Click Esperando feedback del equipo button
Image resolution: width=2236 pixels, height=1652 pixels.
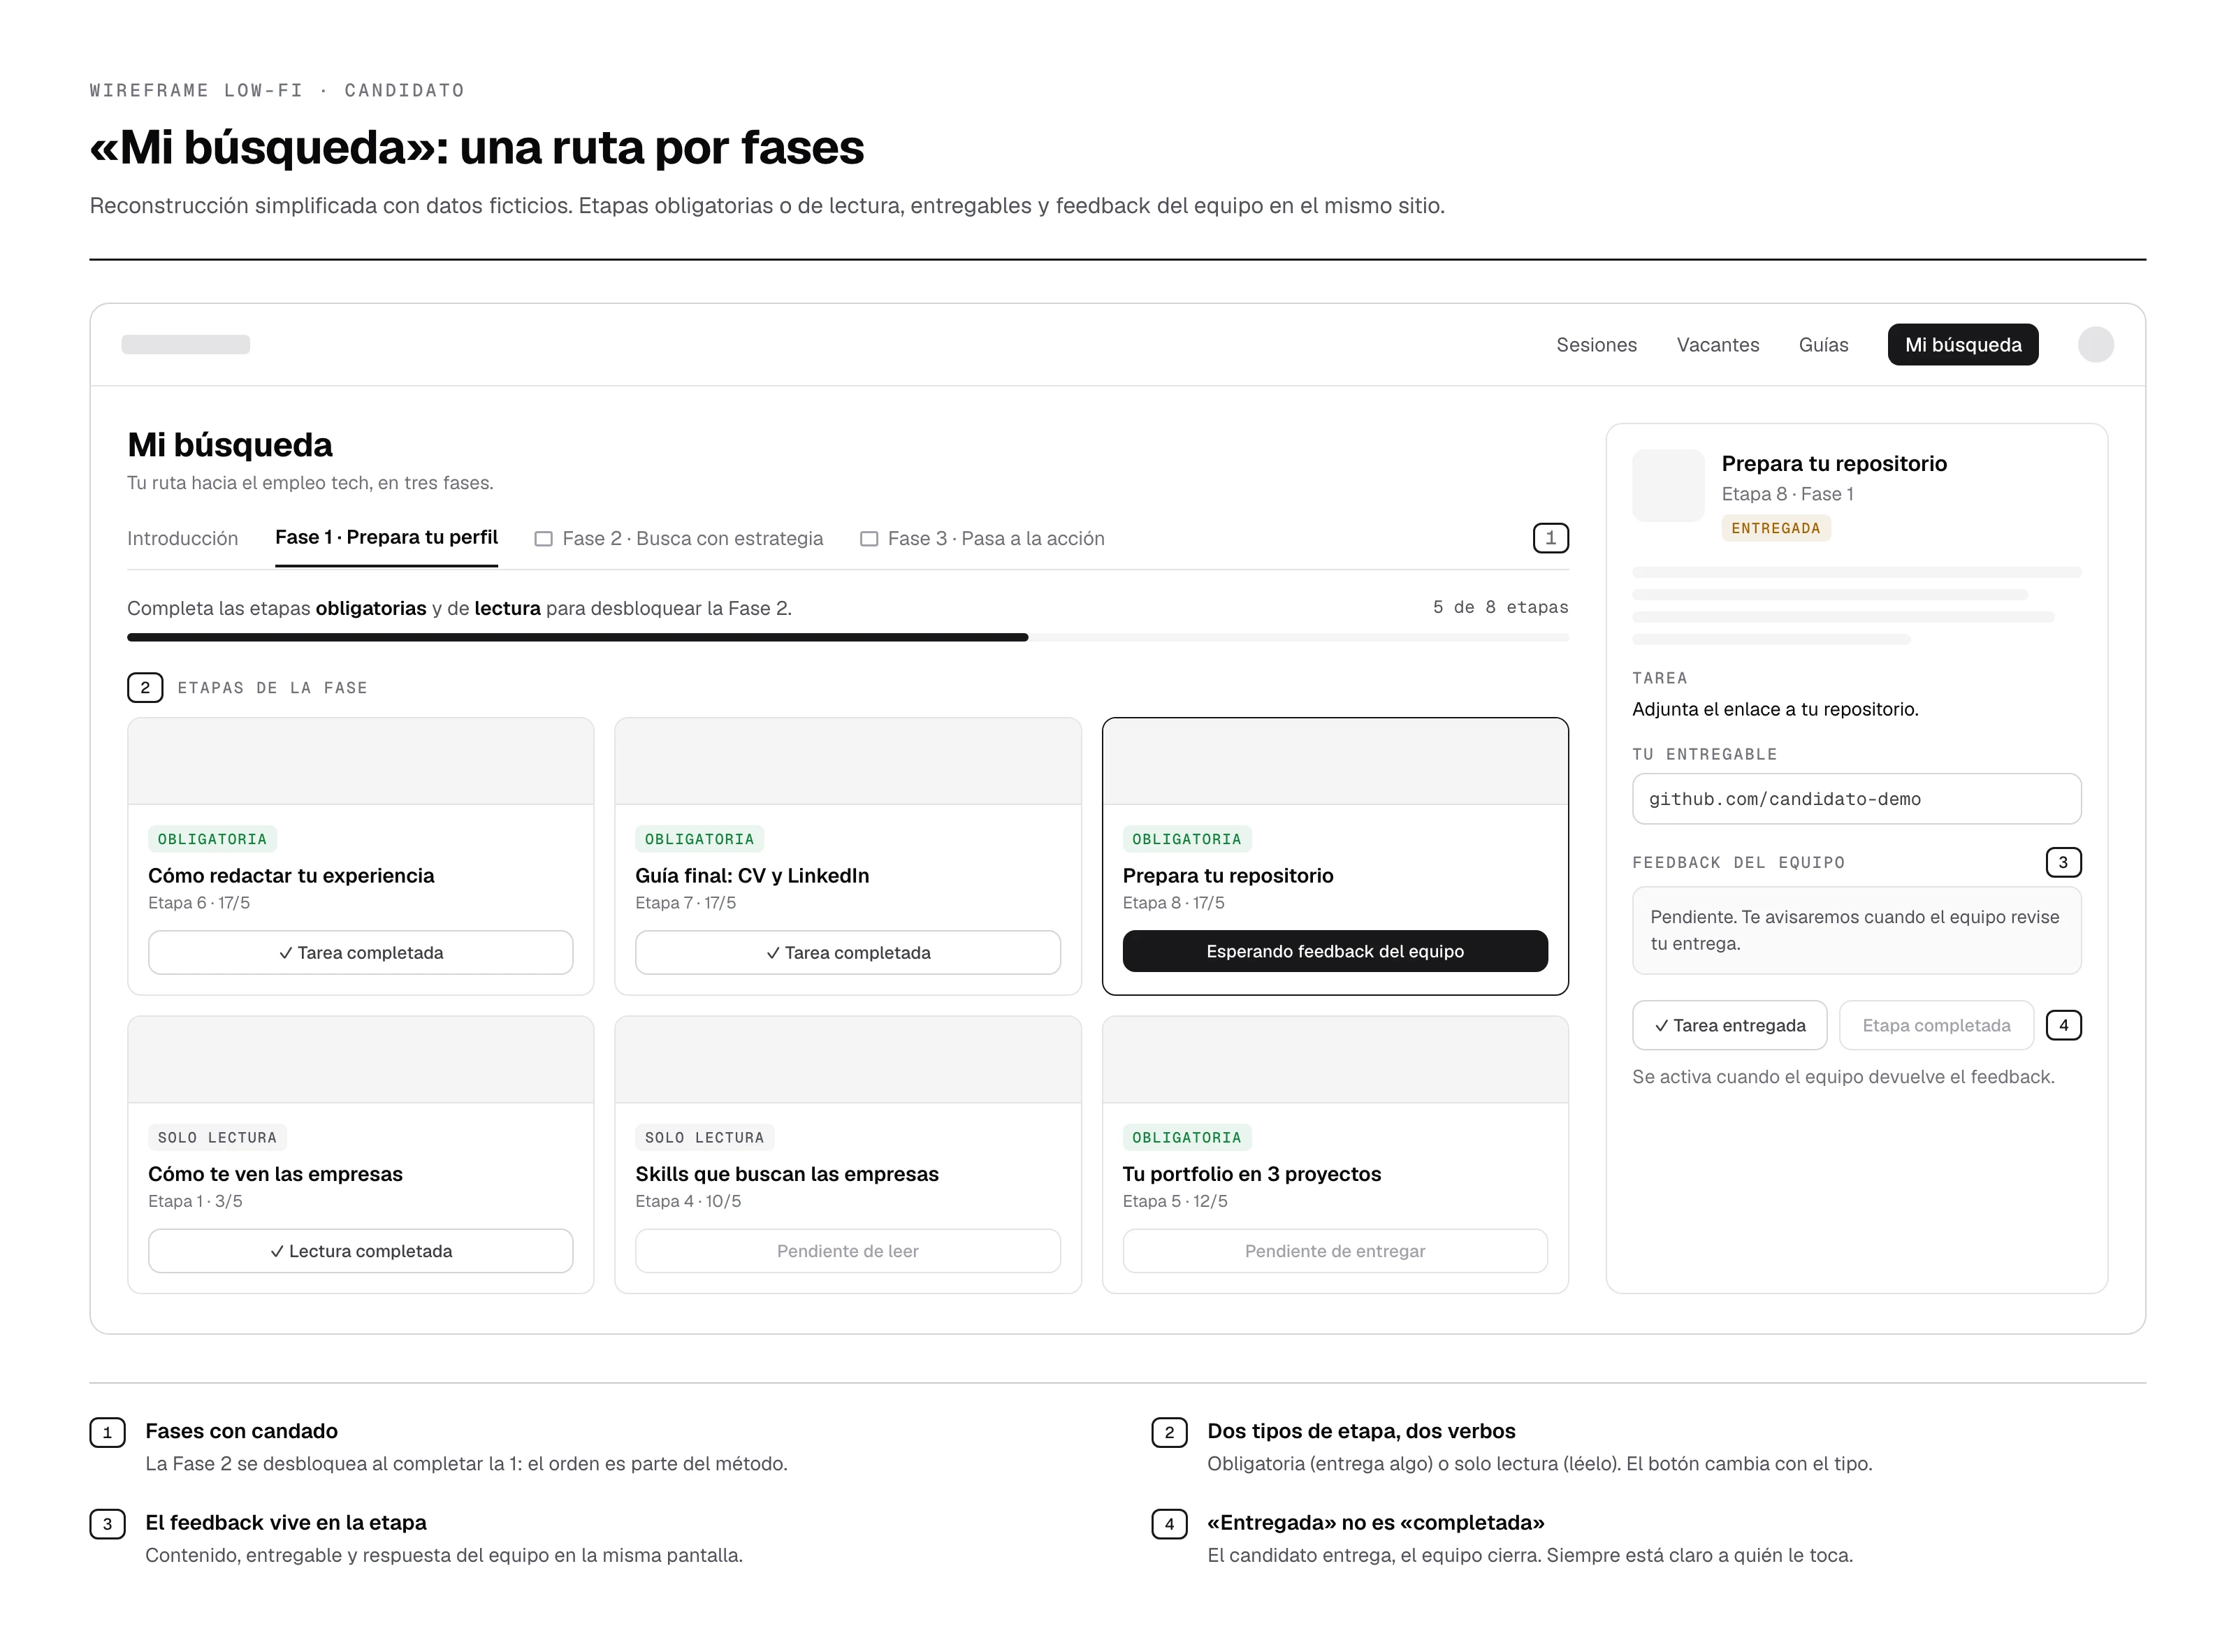click(1334, 951)
